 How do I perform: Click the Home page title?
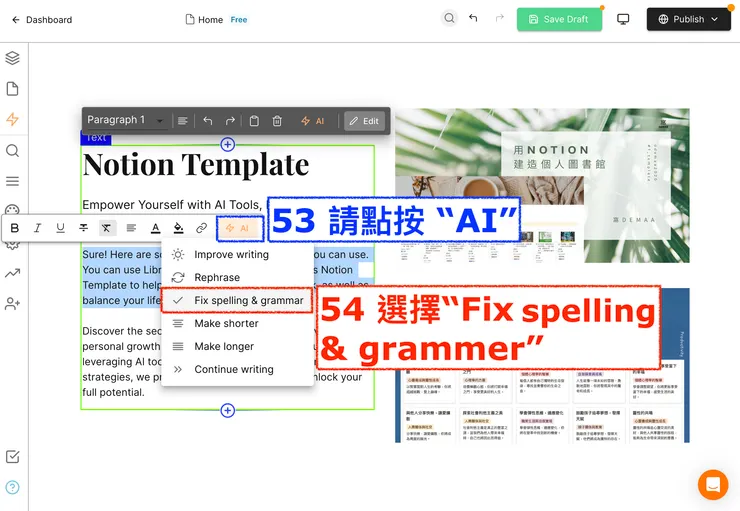pos(210,20)
